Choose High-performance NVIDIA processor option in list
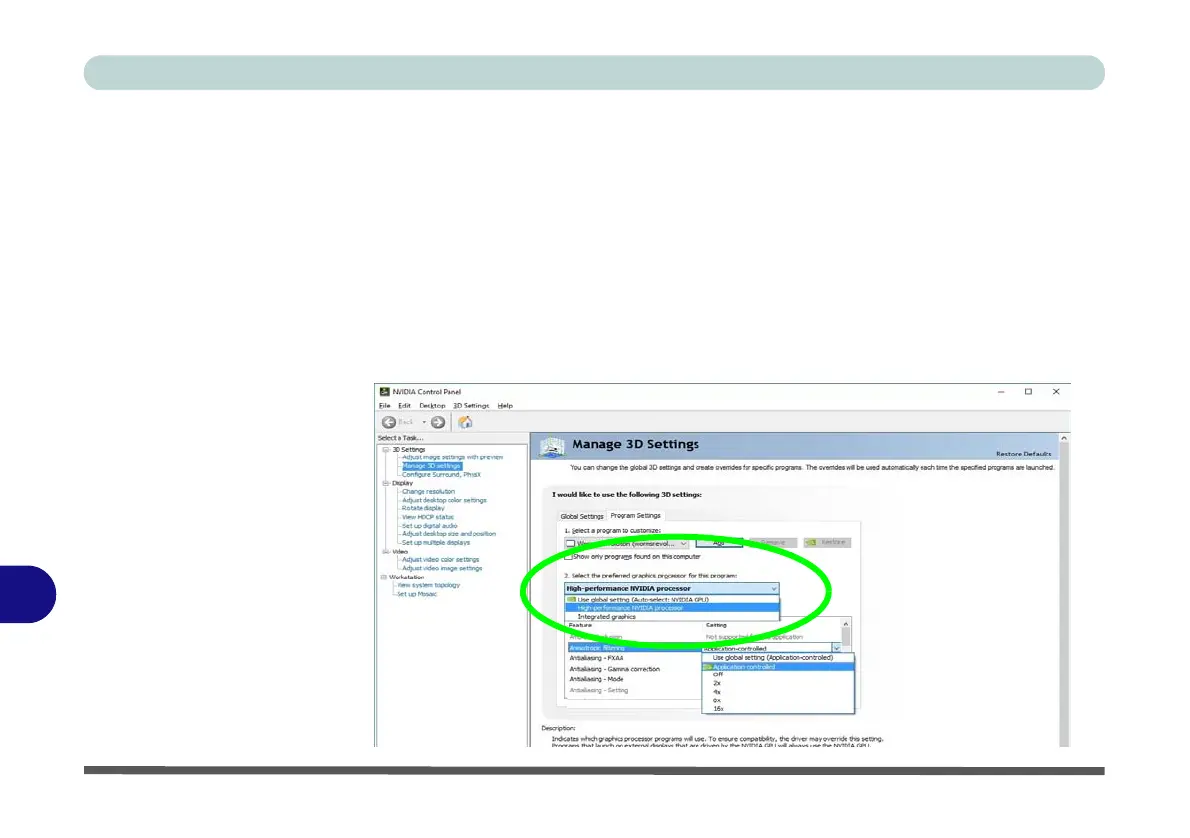The height and width of the screenshot is (838, 1190). click(672, 608)
